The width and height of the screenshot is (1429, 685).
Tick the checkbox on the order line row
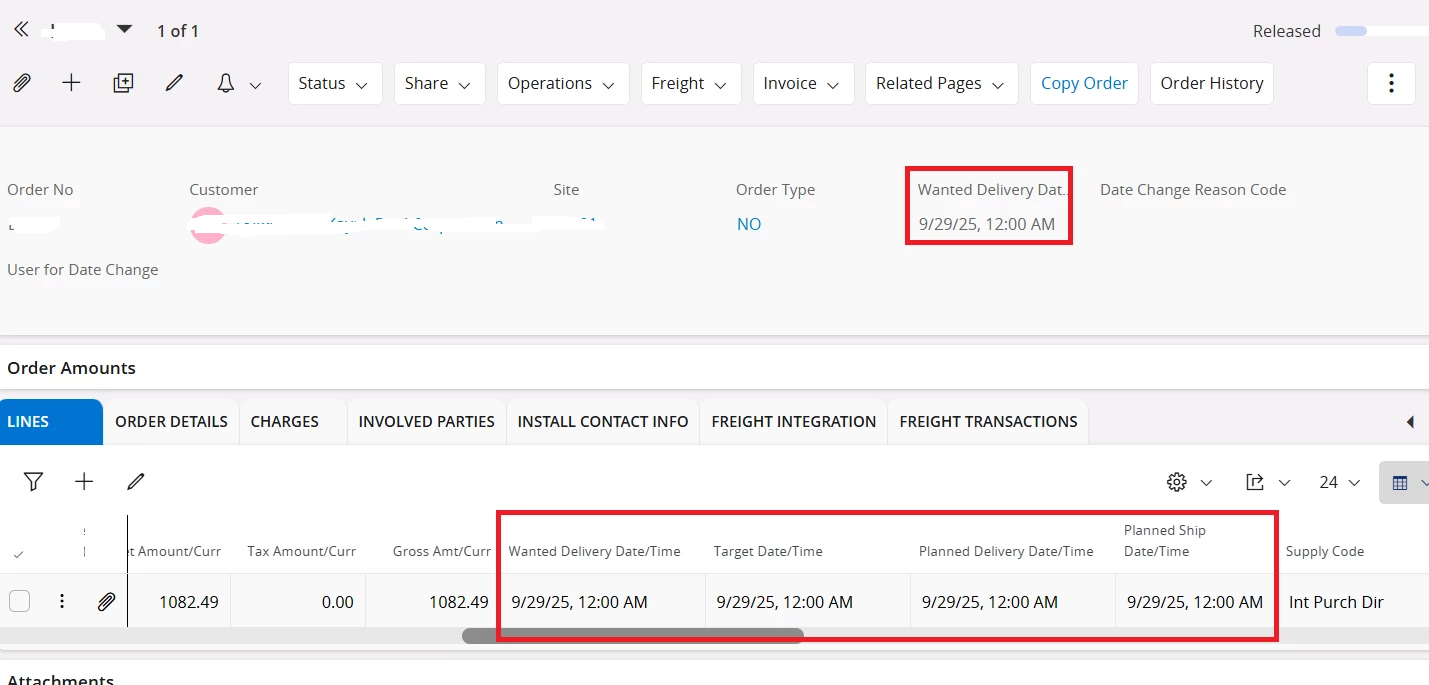[19, 601]
